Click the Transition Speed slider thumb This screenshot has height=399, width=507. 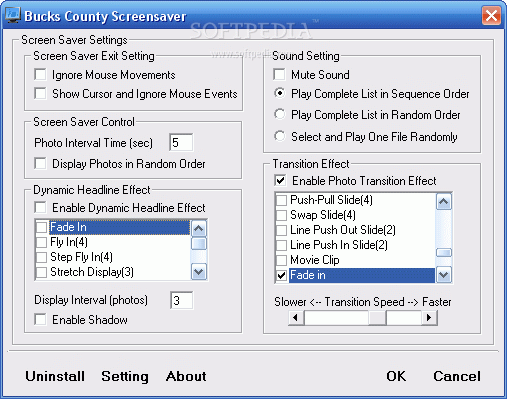coord(377,317)
